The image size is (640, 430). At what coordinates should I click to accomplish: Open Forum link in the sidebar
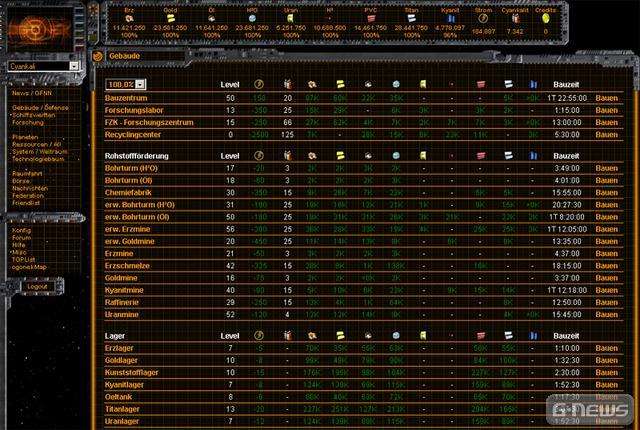[x=21, y=237]
